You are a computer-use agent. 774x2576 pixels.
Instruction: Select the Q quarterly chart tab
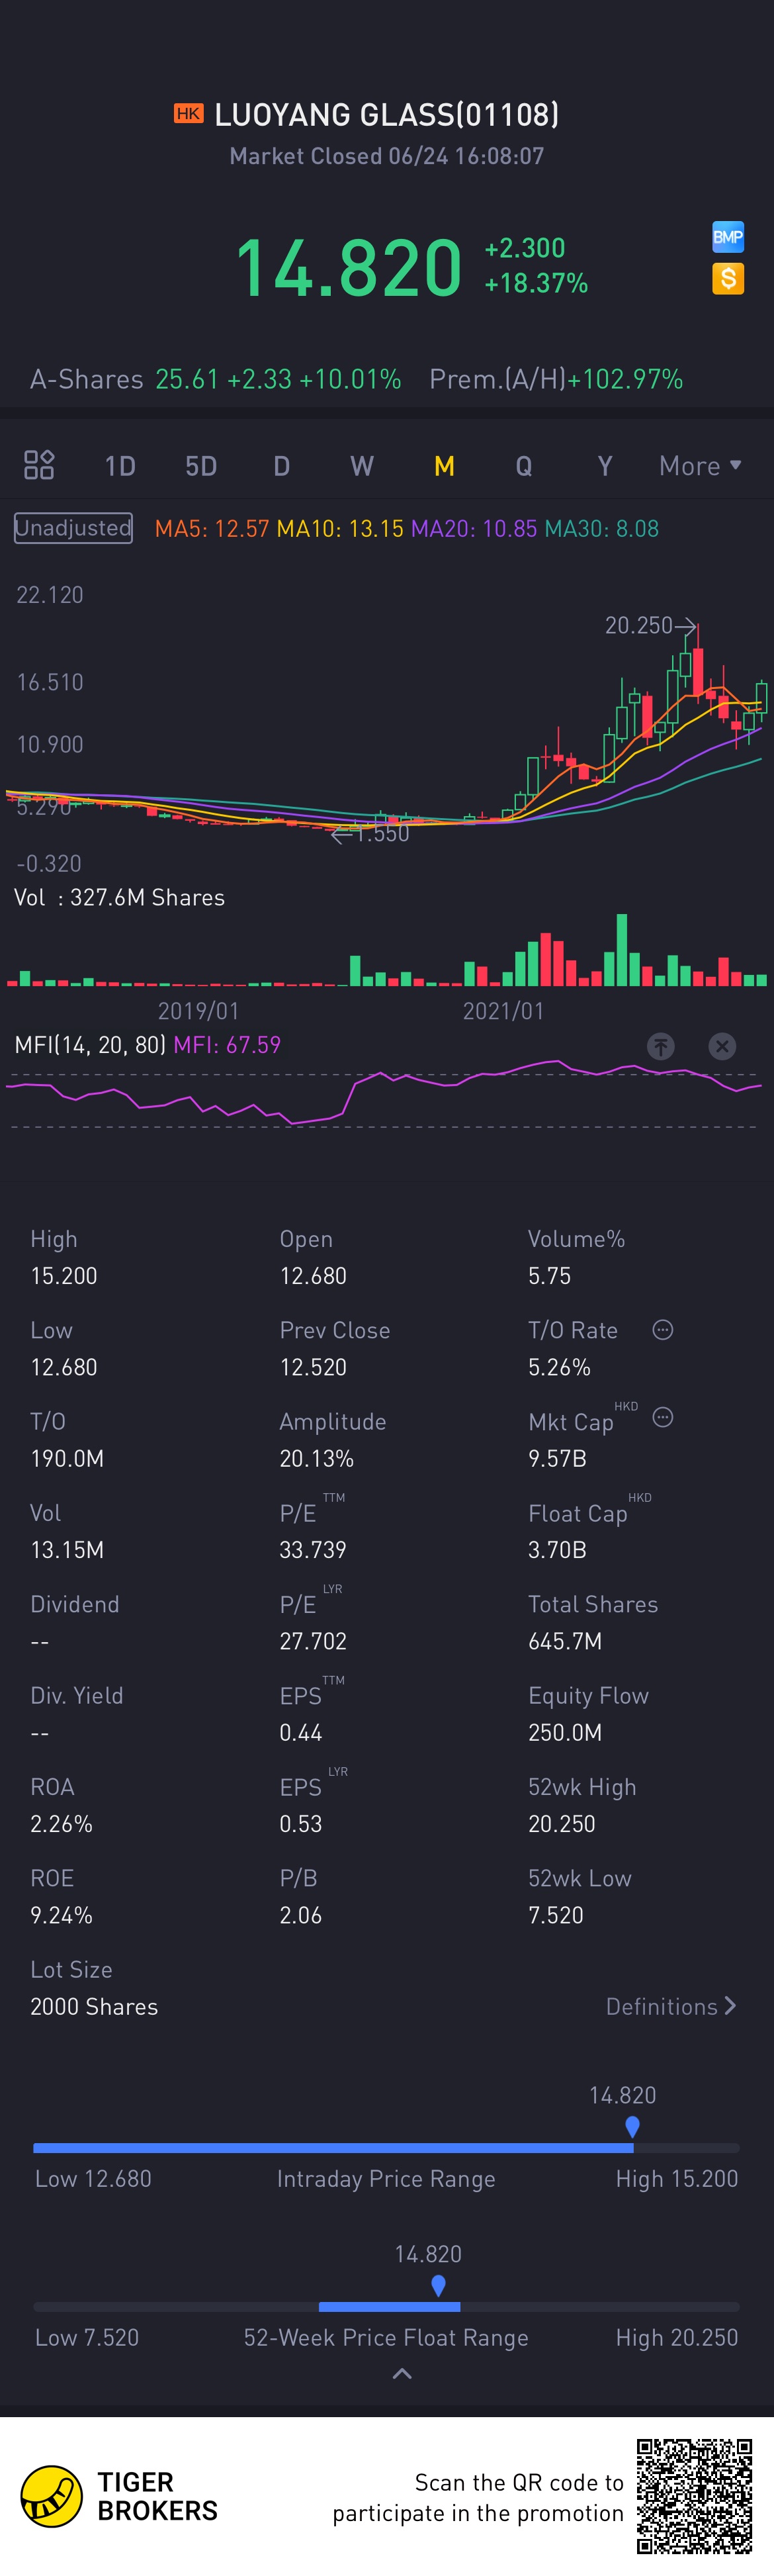click(x=524, y=466)
